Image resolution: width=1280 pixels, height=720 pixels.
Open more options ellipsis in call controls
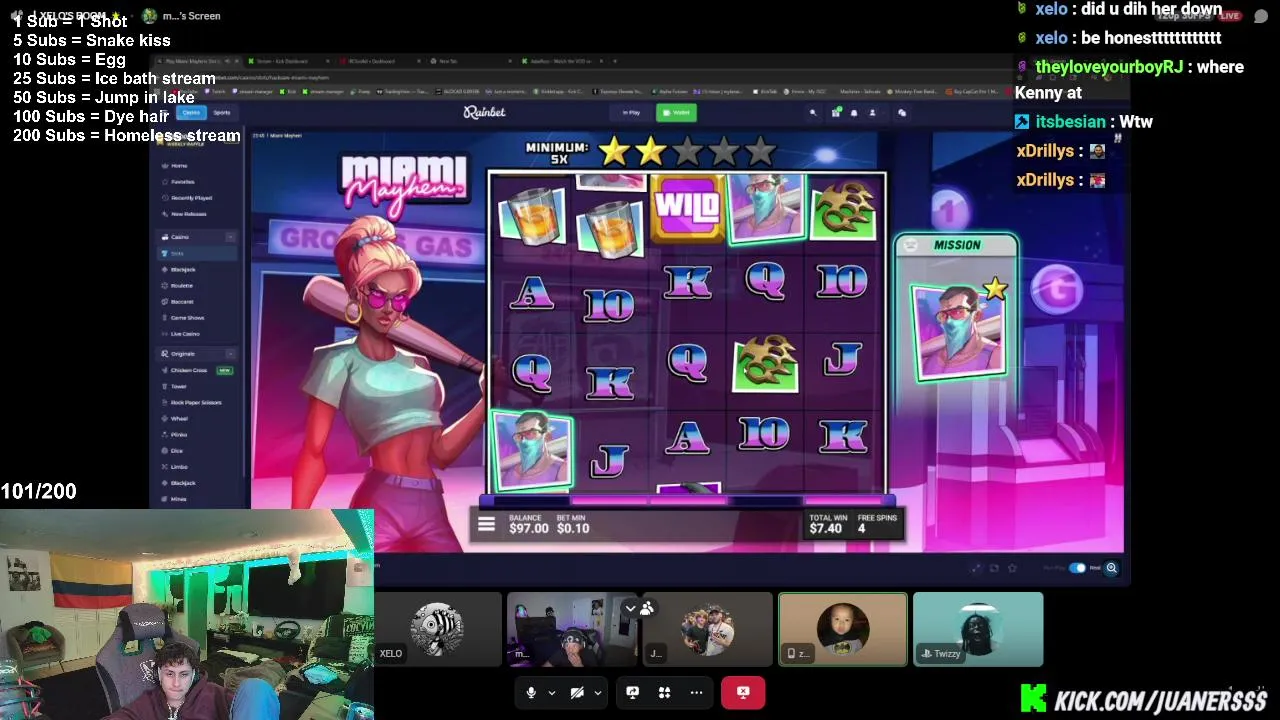[696, 692]
